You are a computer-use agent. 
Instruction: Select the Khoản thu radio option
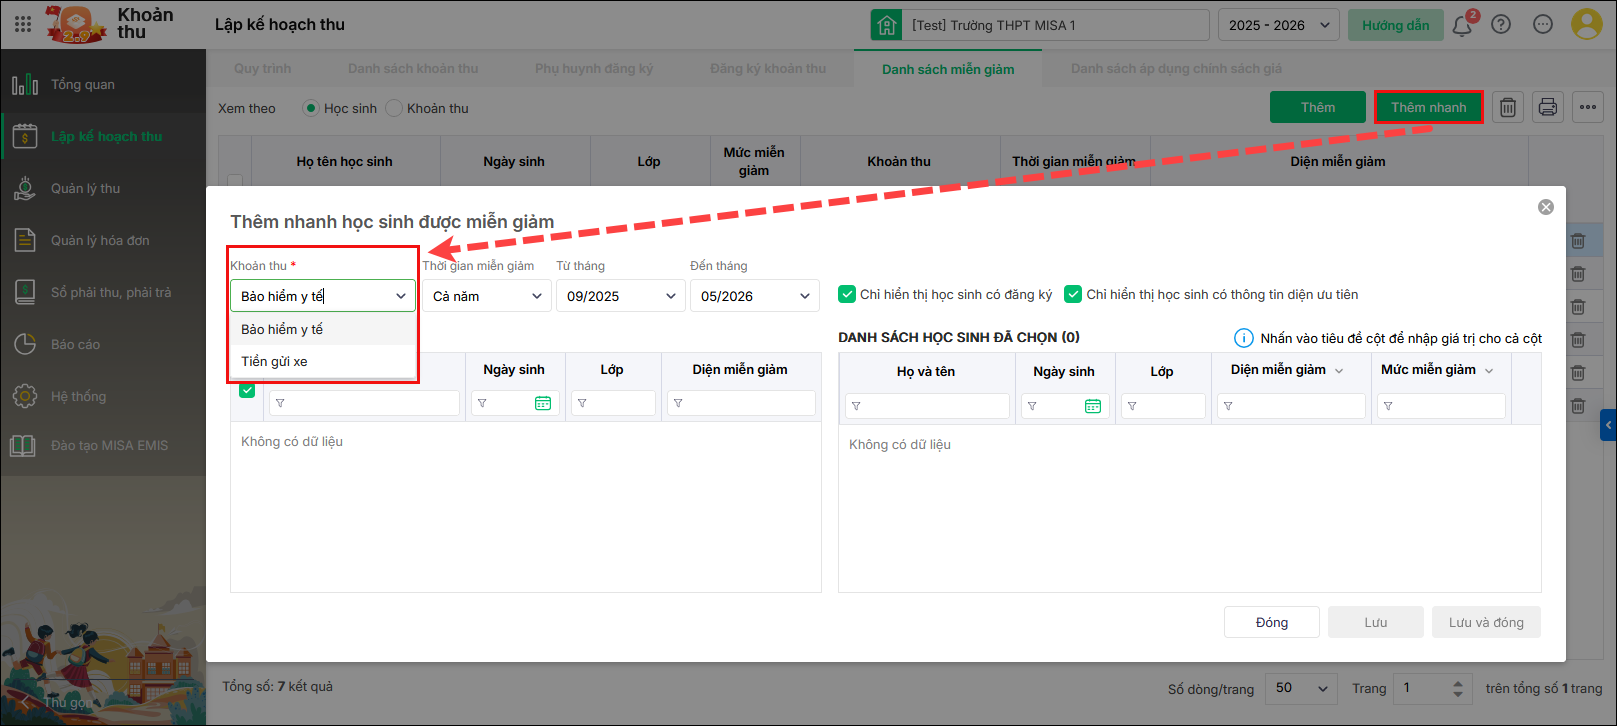click(x=394, y=108)
